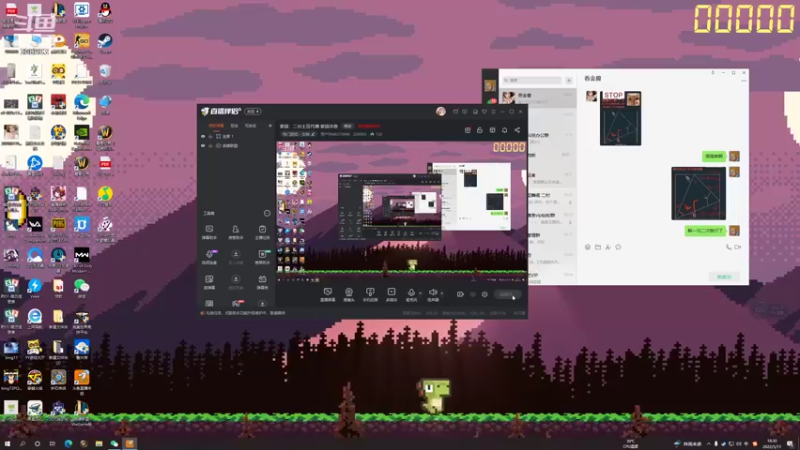
Task: Start a video call in WeChat
Action: click(738, 247)
